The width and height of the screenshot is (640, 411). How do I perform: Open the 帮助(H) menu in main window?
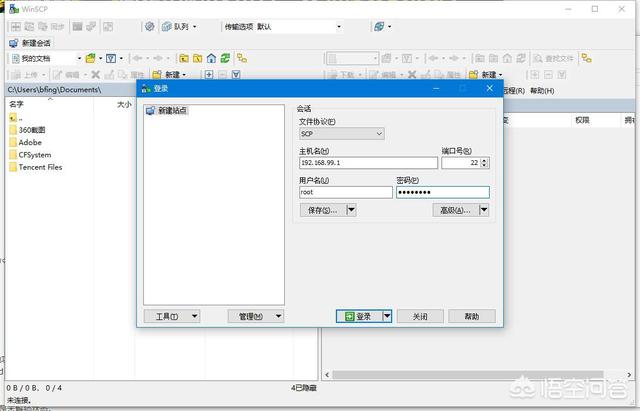click(x=542, y=91)
